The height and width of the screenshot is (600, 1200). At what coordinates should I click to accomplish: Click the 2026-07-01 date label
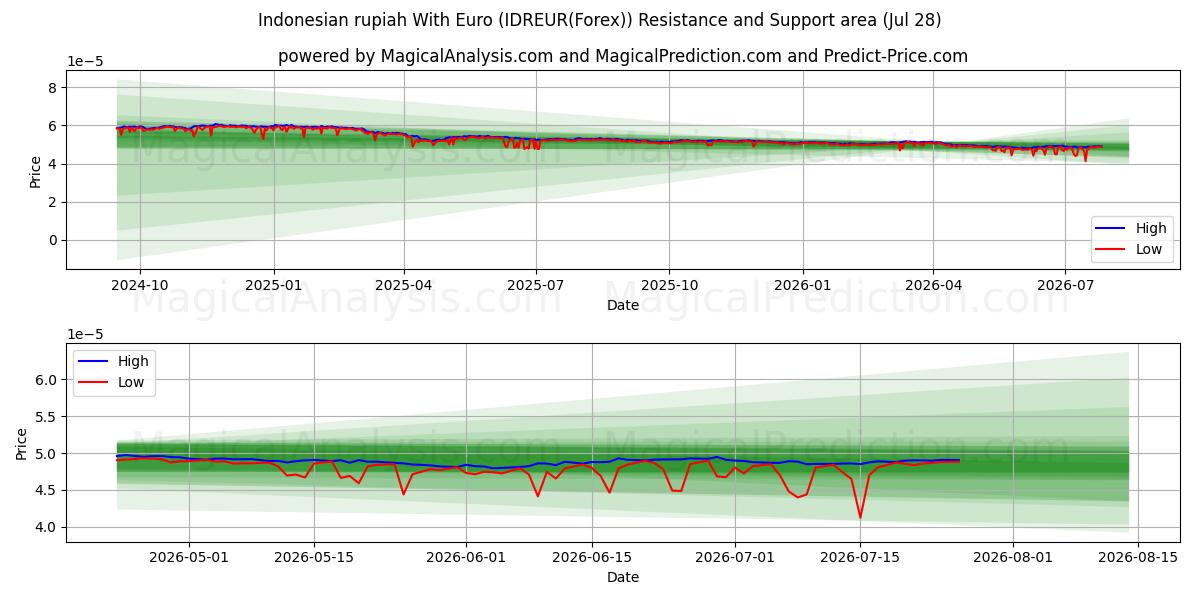click(x=734, y=559)
